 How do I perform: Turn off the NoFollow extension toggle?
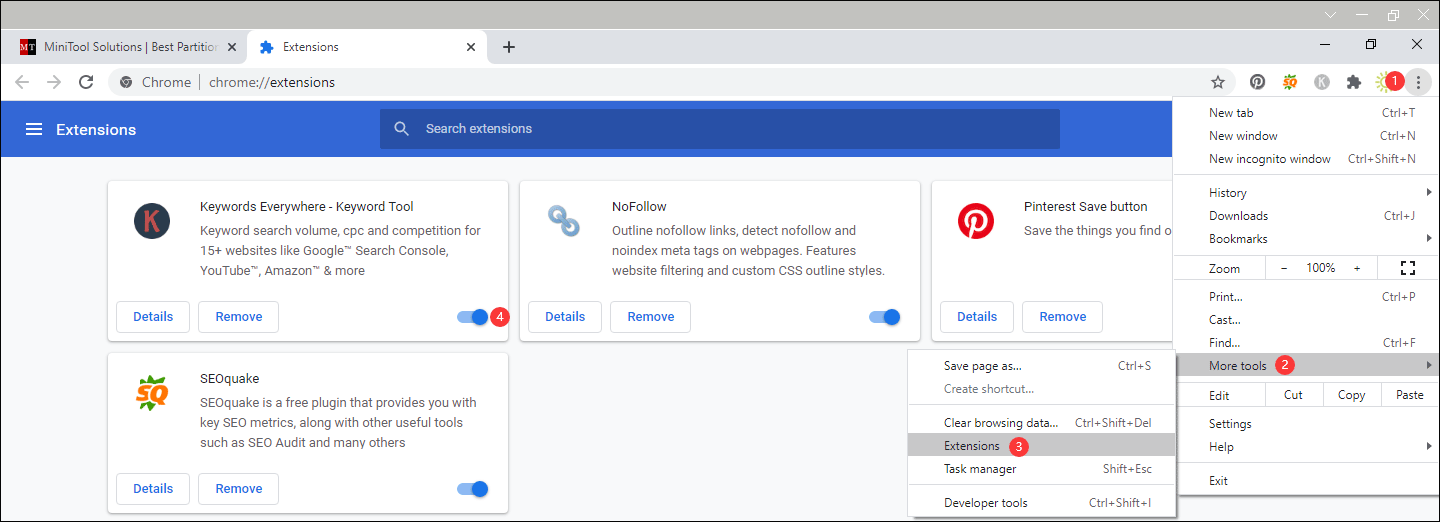(885, 317)
